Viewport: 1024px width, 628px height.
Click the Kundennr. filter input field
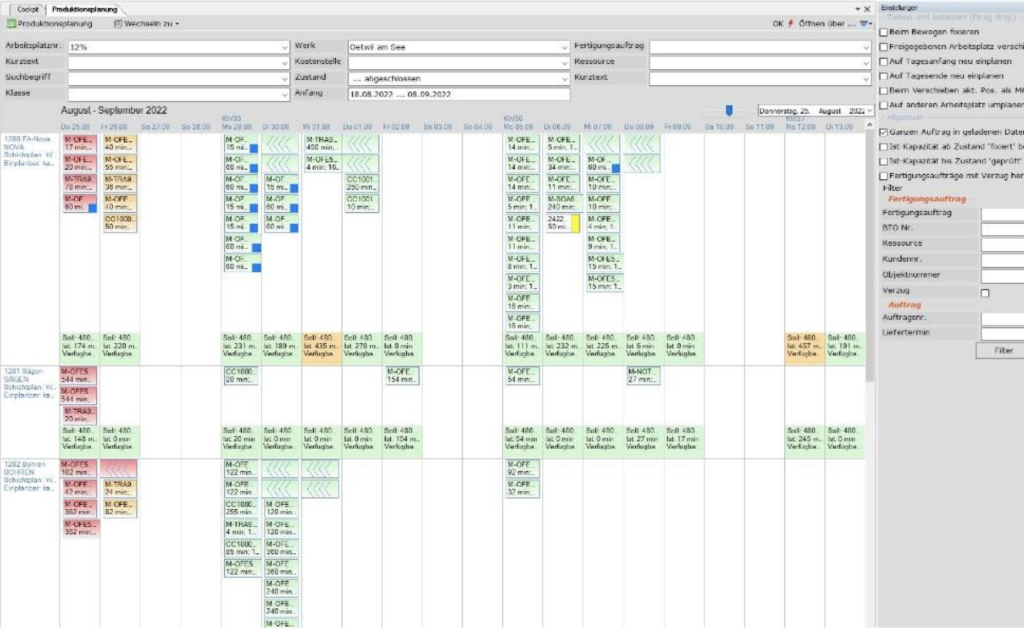(1002, 260)
